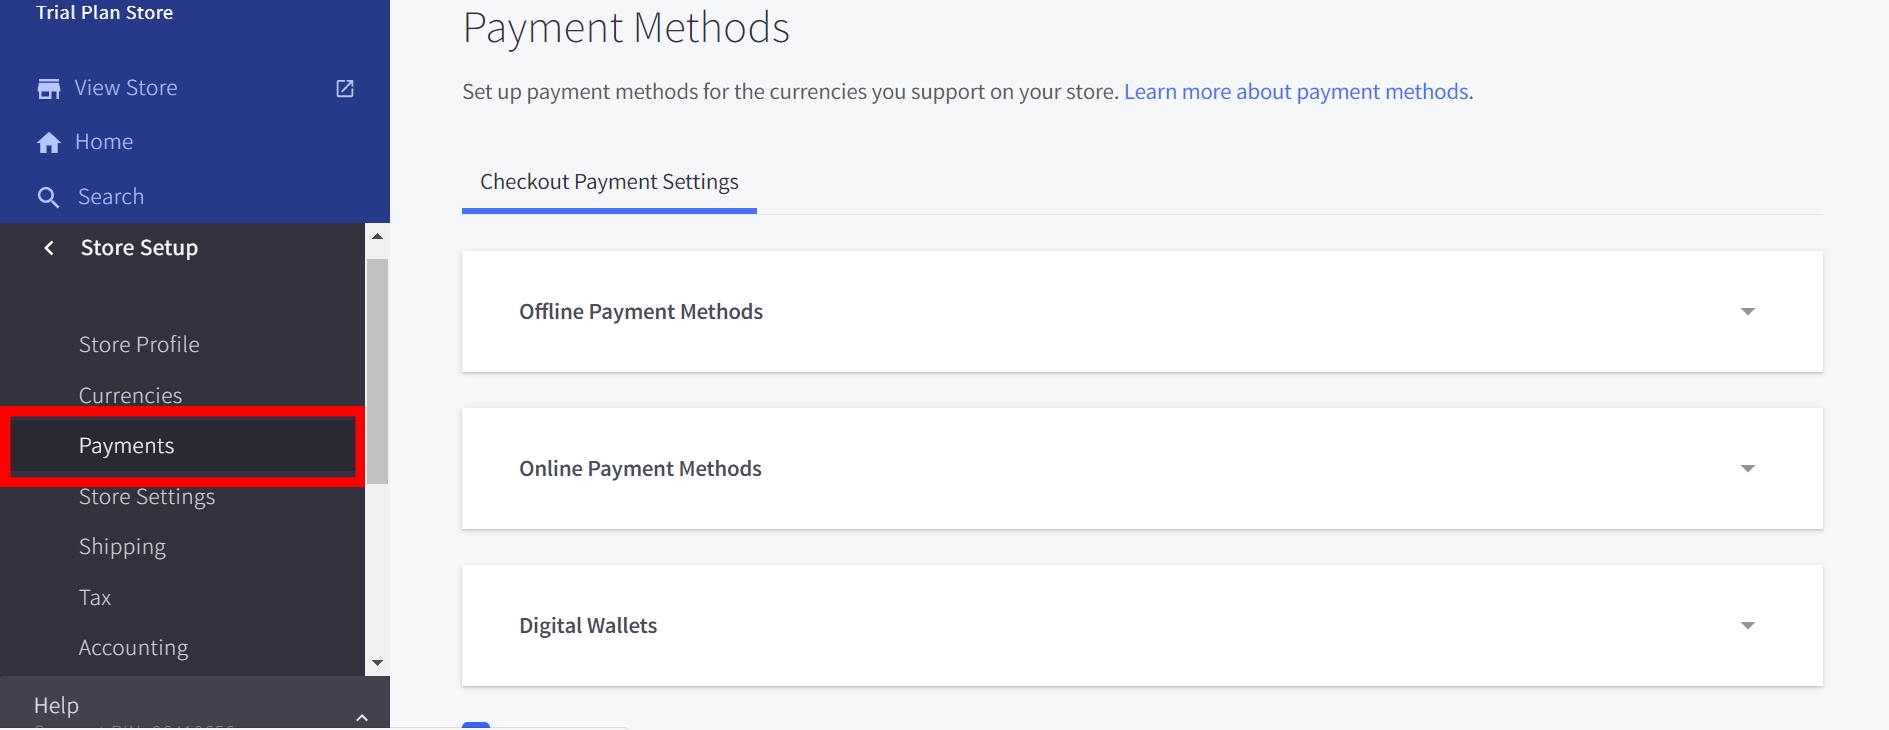1889x730 pixels.
Task: Open Store Profile in sidebar
Action: pyautogui.click(x=139, y=345)
